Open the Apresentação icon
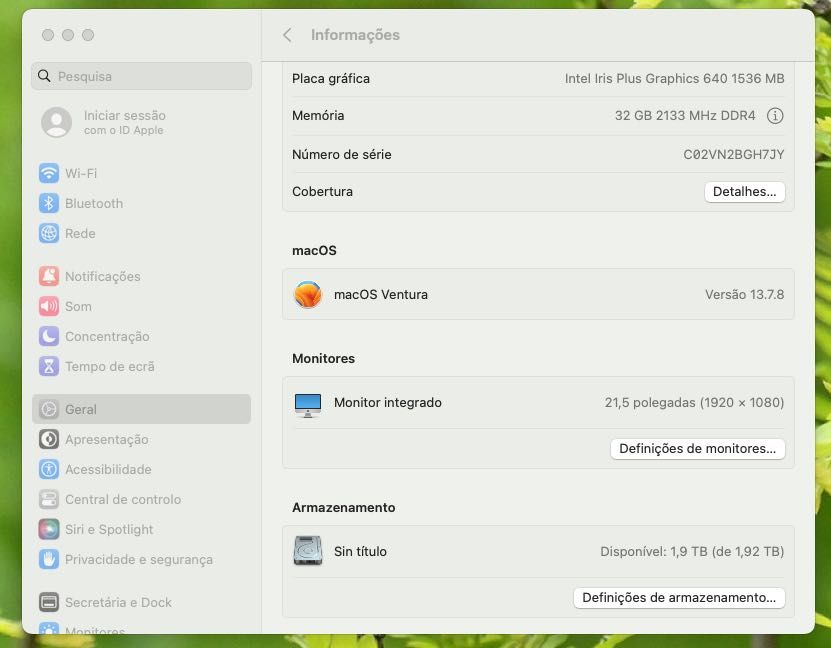 tap(49, 440)
